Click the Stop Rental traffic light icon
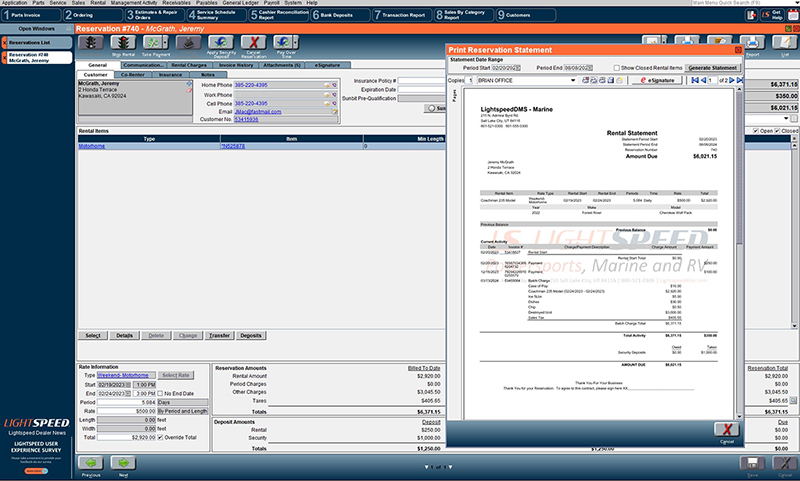 tap(123, 43)
